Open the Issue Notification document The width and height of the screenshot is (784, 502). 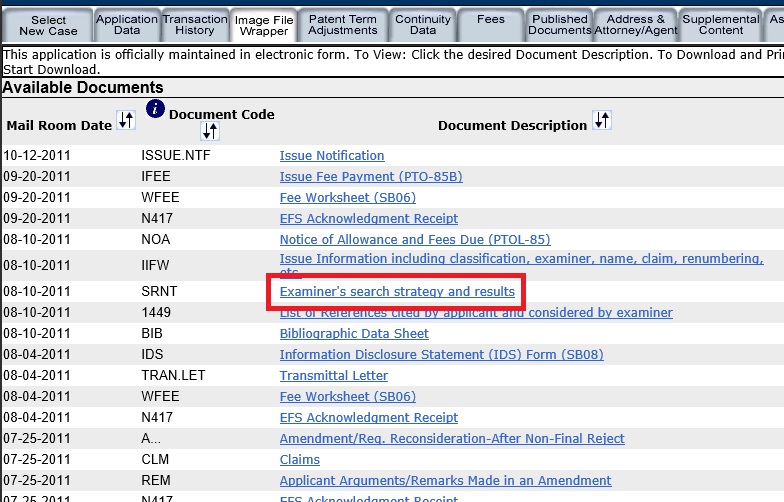tap(332, 156)
